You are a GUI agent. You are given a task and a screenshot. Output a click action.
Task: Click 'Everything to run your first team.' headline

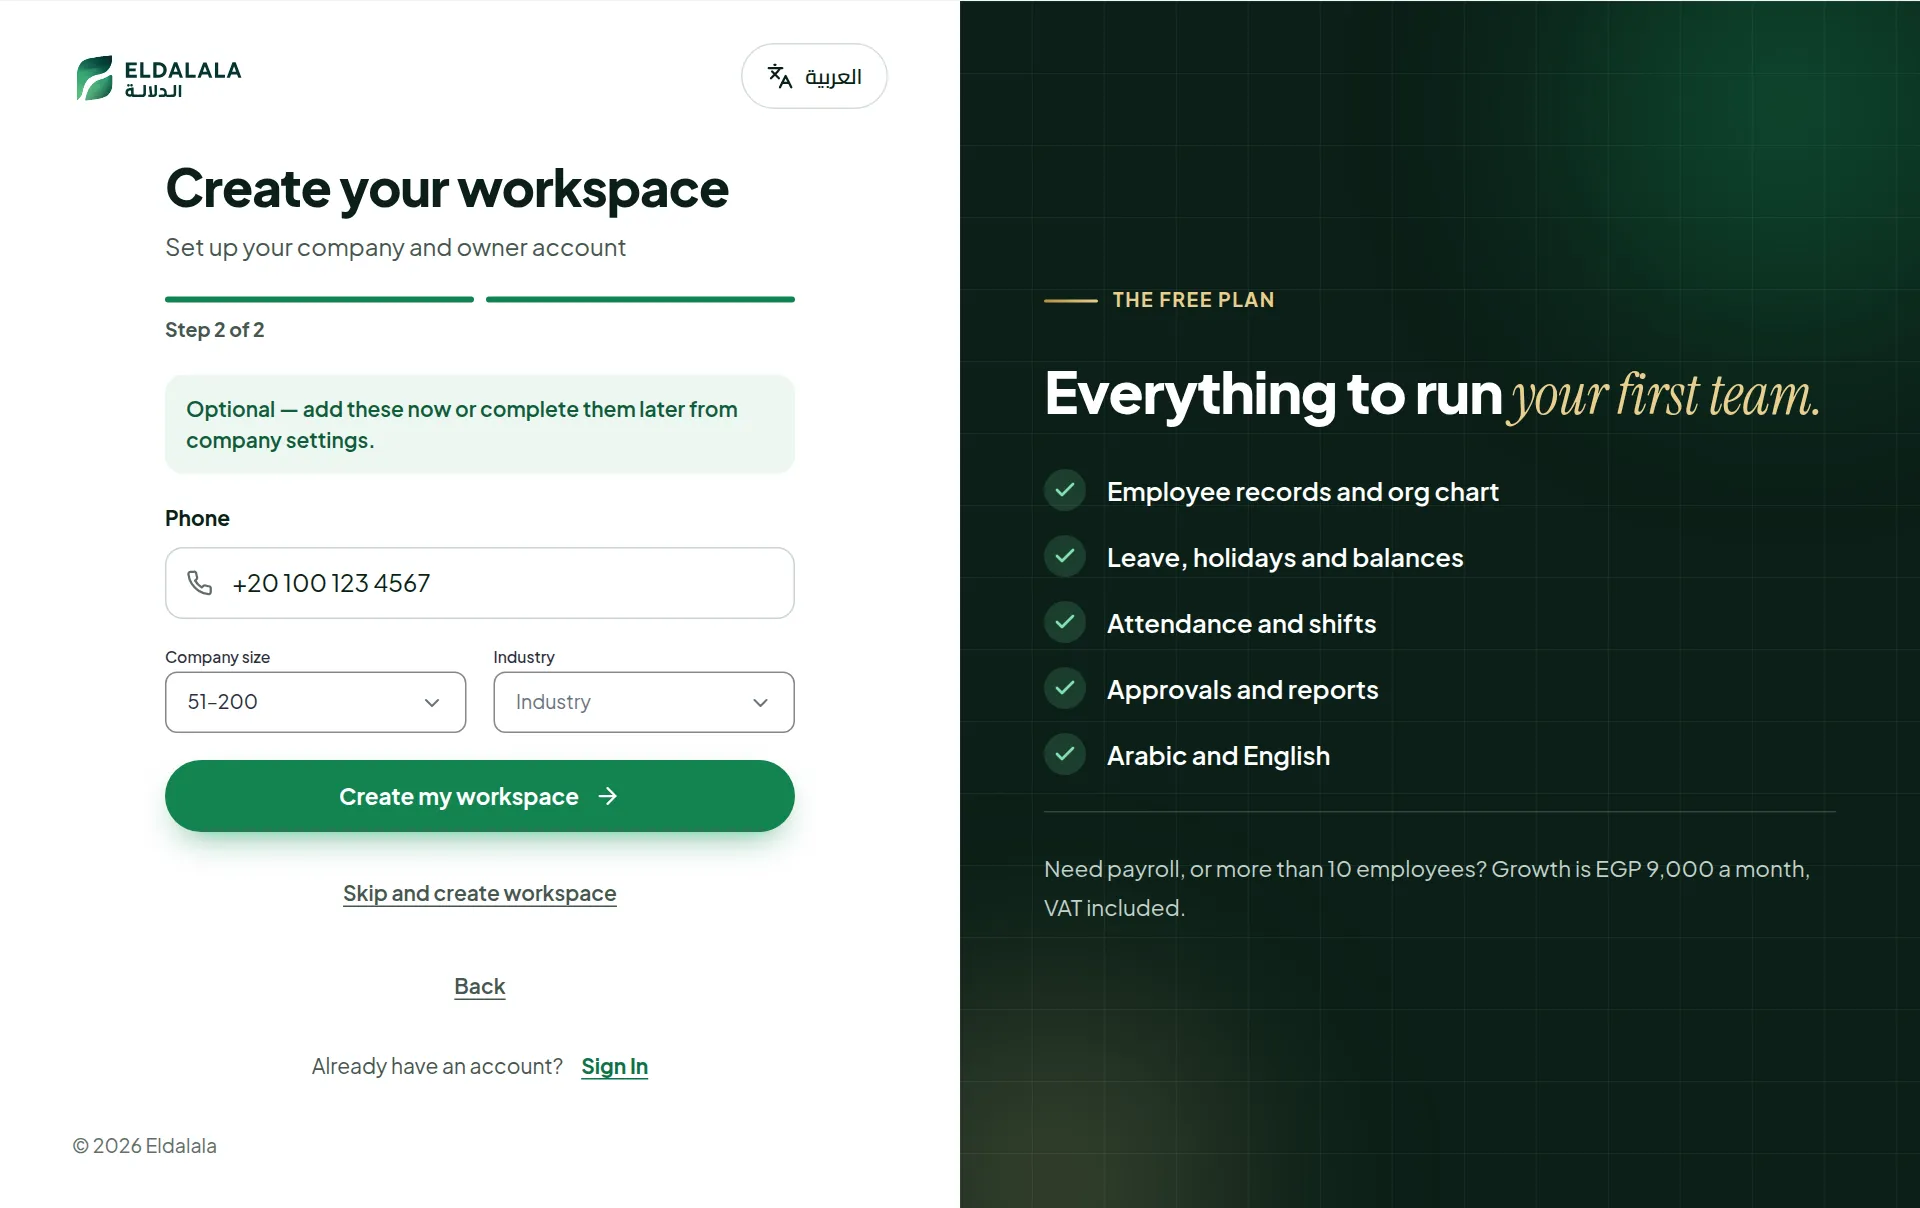click(x=1432, y=394)
